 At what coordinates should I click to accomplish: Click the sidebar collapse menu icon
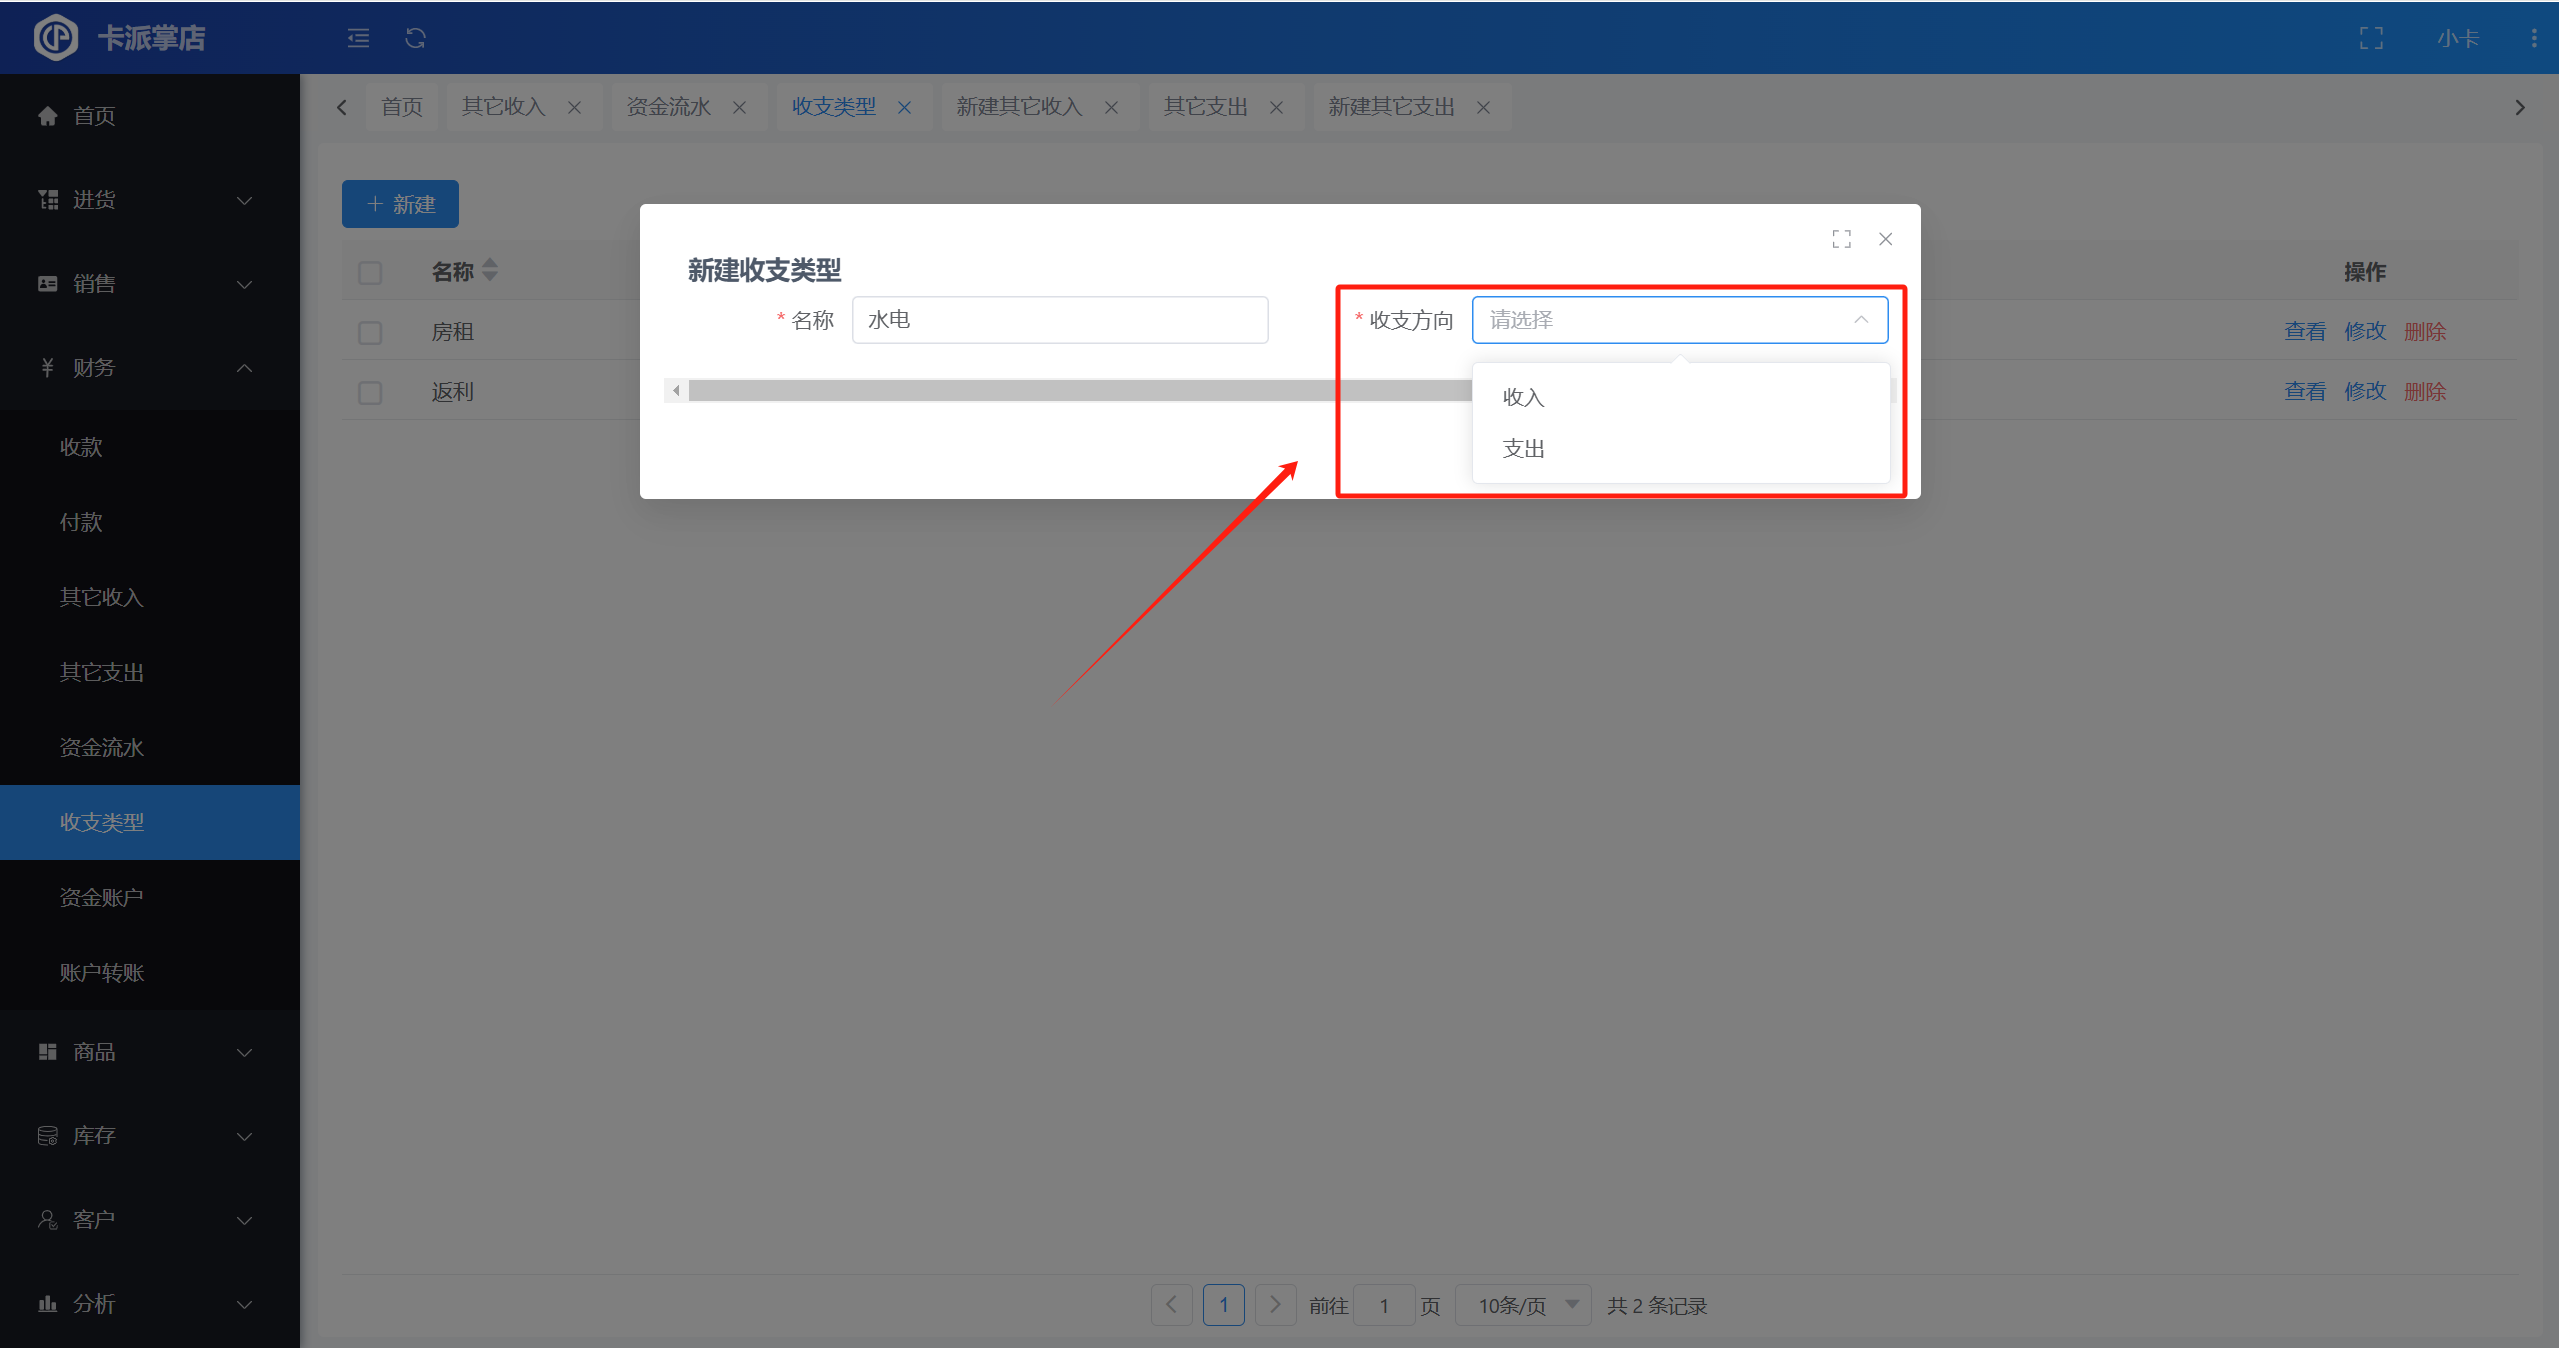[x=358, y=38]
